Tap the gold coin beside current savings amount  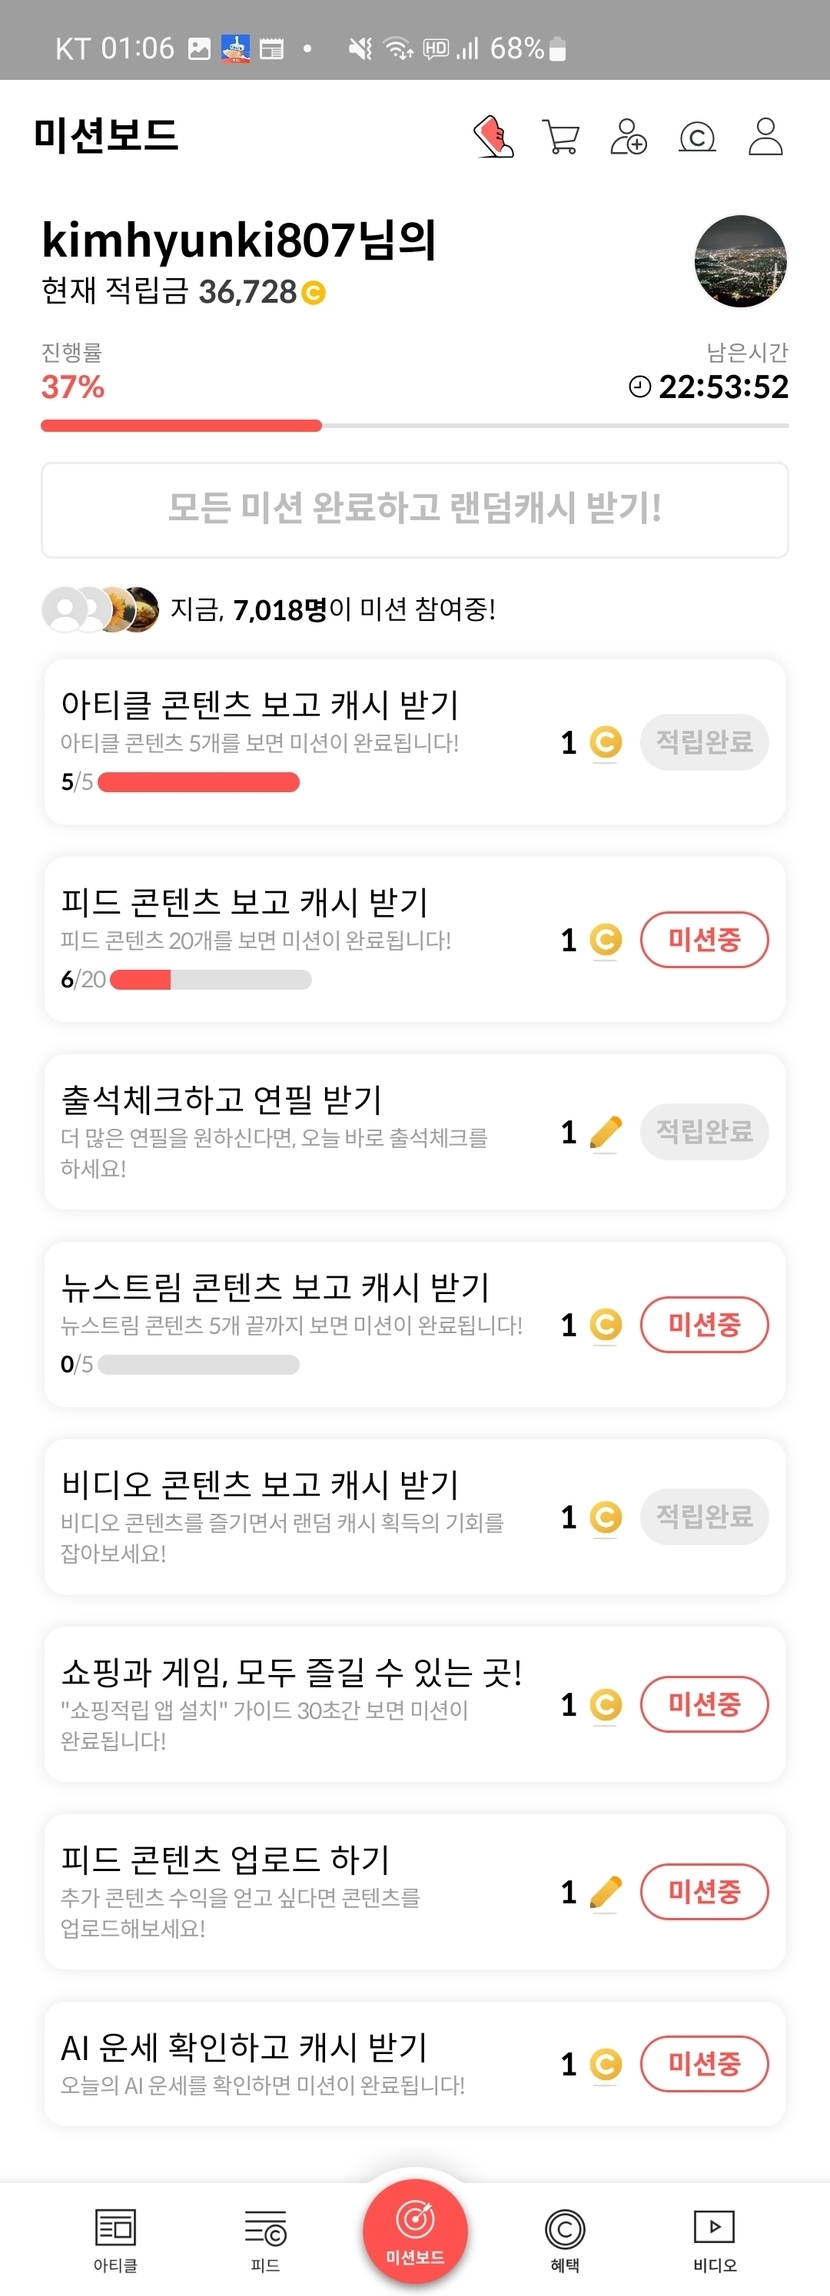[x=314, y=293]
